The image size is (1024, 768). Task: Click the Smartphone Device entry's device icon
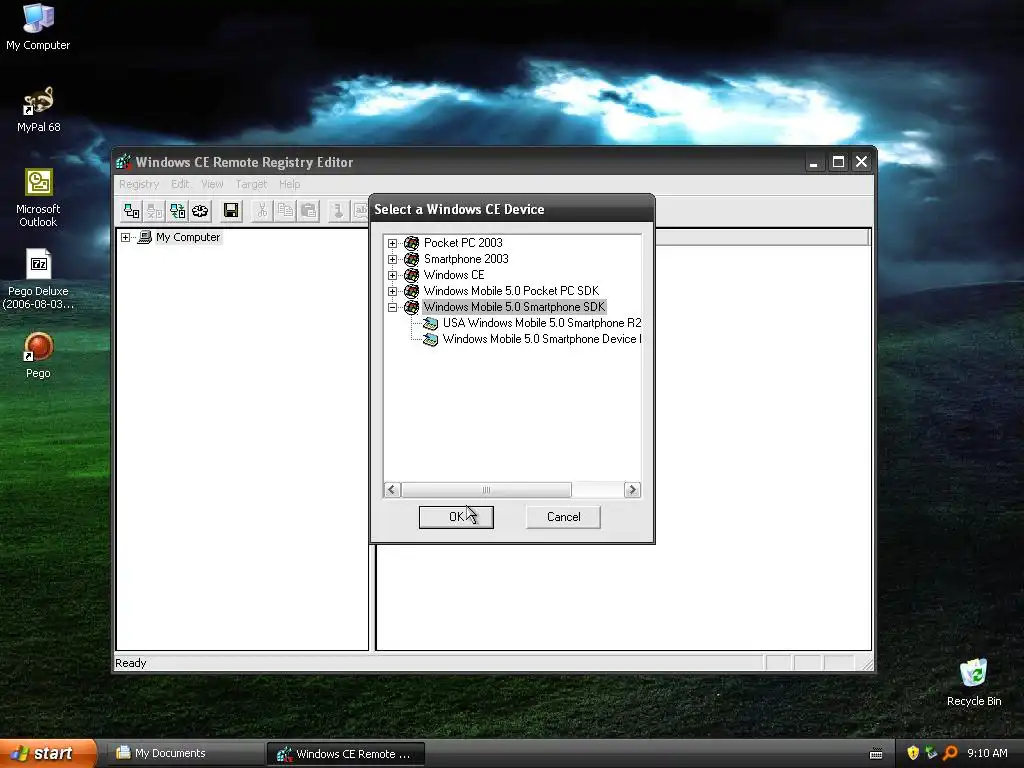coord(430,340)
